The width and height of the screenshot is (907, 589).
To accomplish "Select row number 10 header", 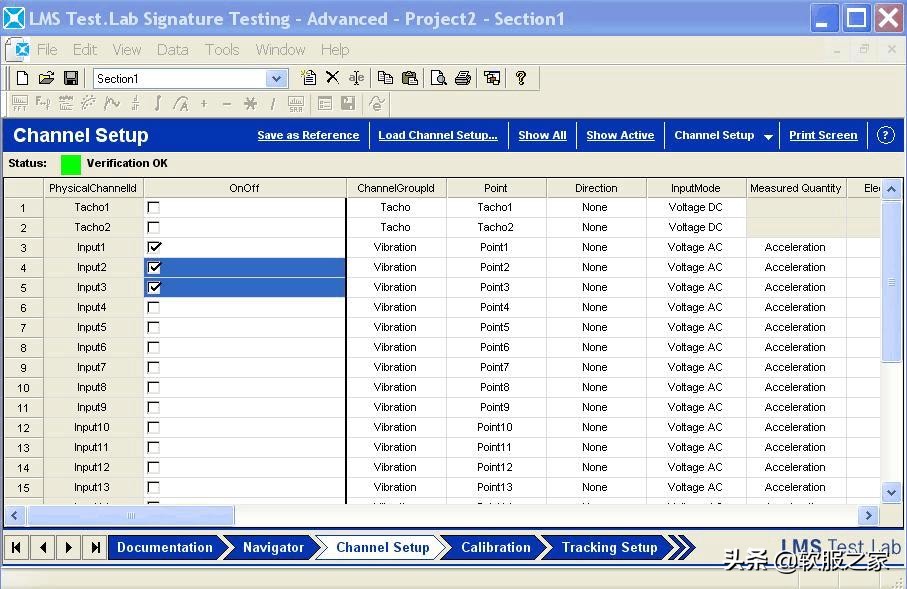I will (x=23, y=388).
